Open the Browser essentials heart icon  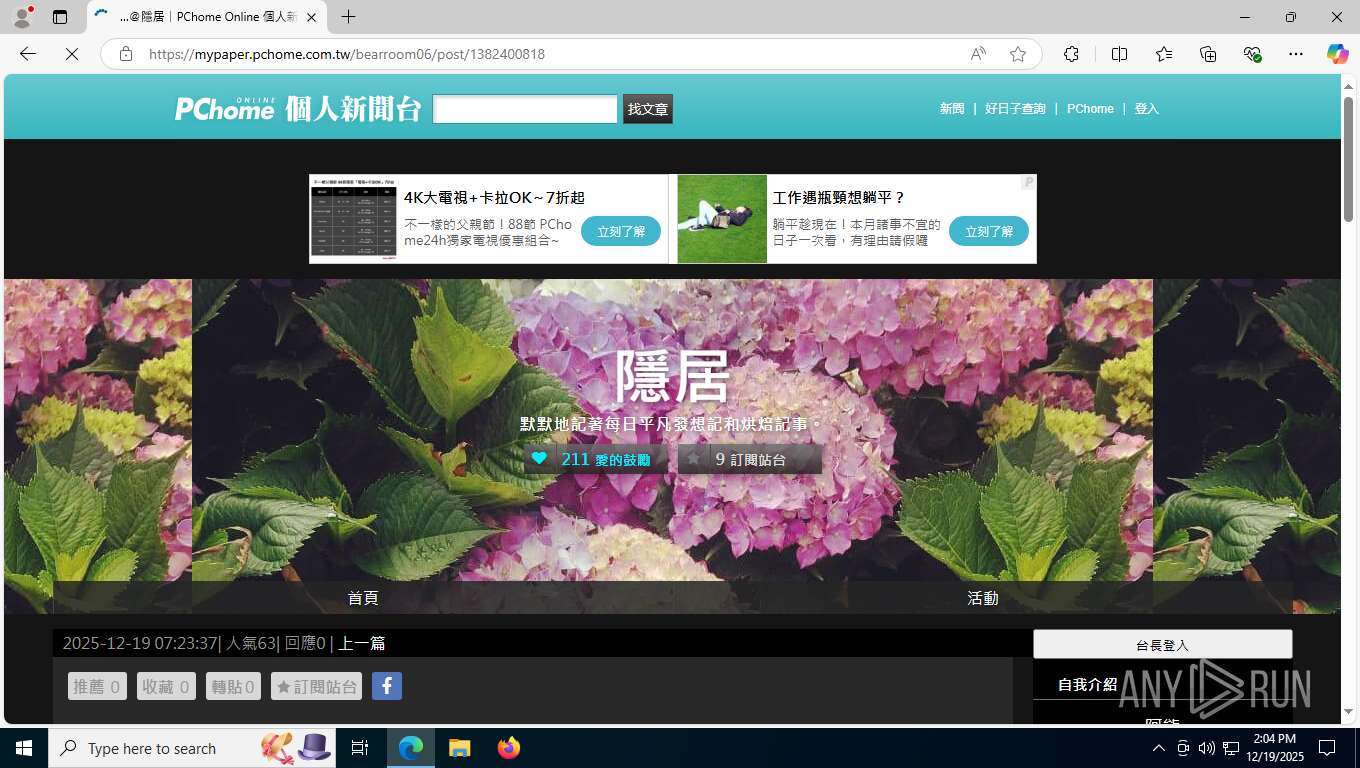click(x=1252, y=54)
